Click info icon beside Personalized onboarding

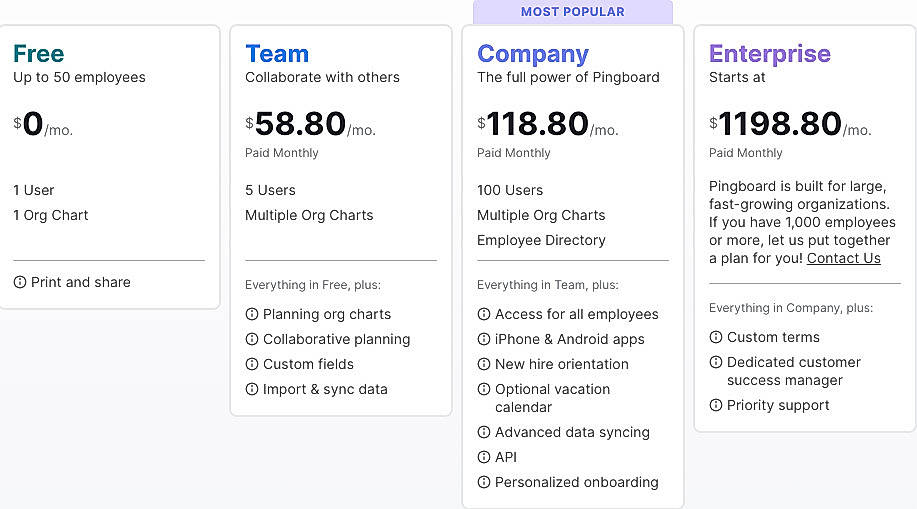(484, 482)
